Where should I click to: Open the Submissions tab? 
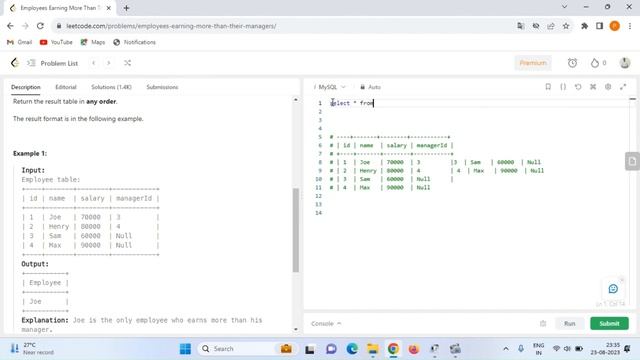pos(162,87)
